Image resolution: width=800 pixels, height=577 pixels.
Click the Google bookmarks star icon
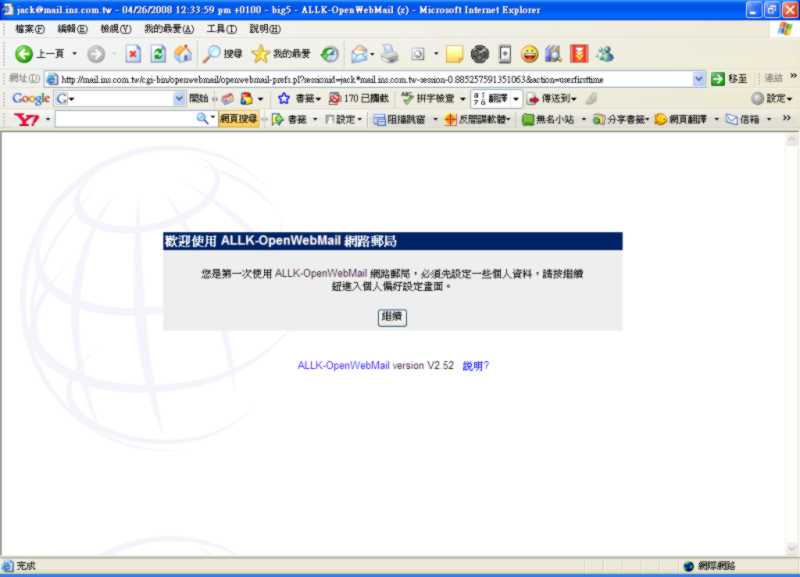284,98
